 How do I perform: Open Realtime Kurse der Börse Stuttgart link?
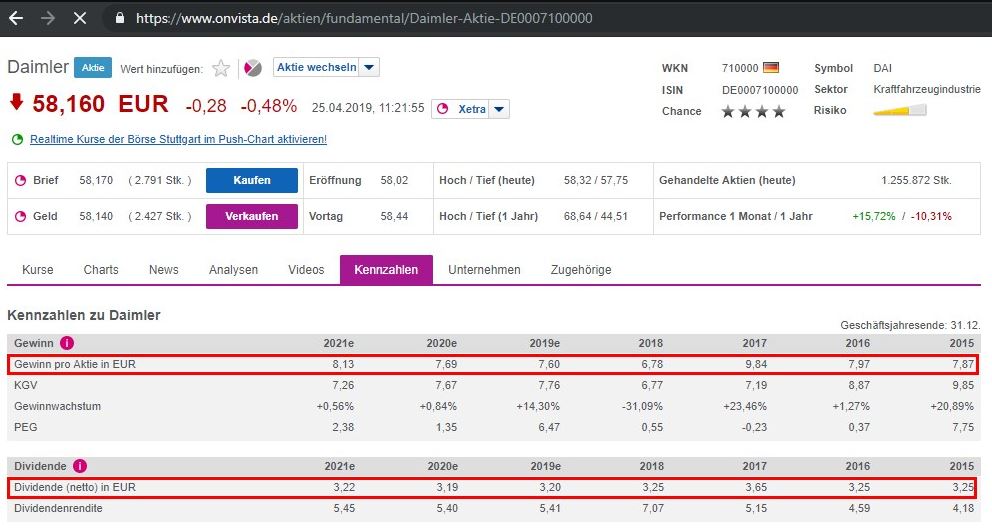click(178, 139)
